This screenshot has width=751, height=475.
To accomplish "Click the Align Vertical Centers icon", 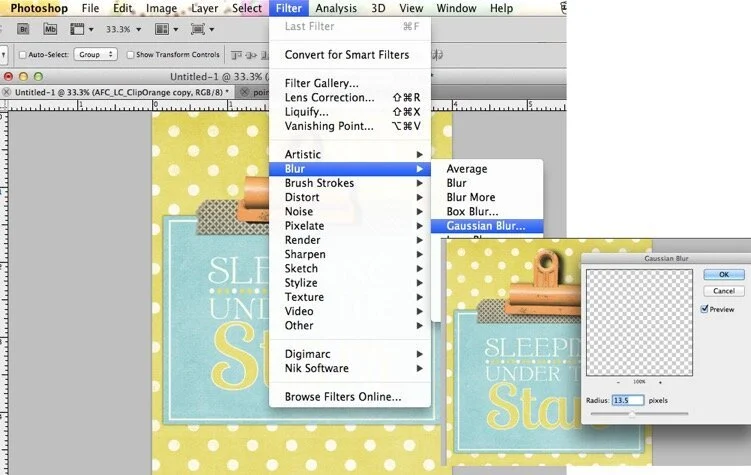I will point(251,55).
